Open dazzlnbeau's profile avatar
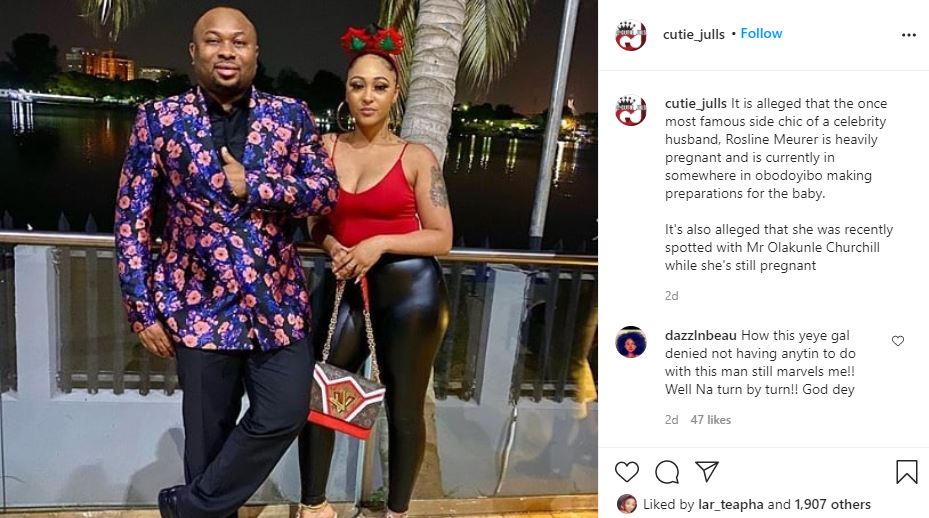This screenshot has height=518, width=929. point(630,342)
